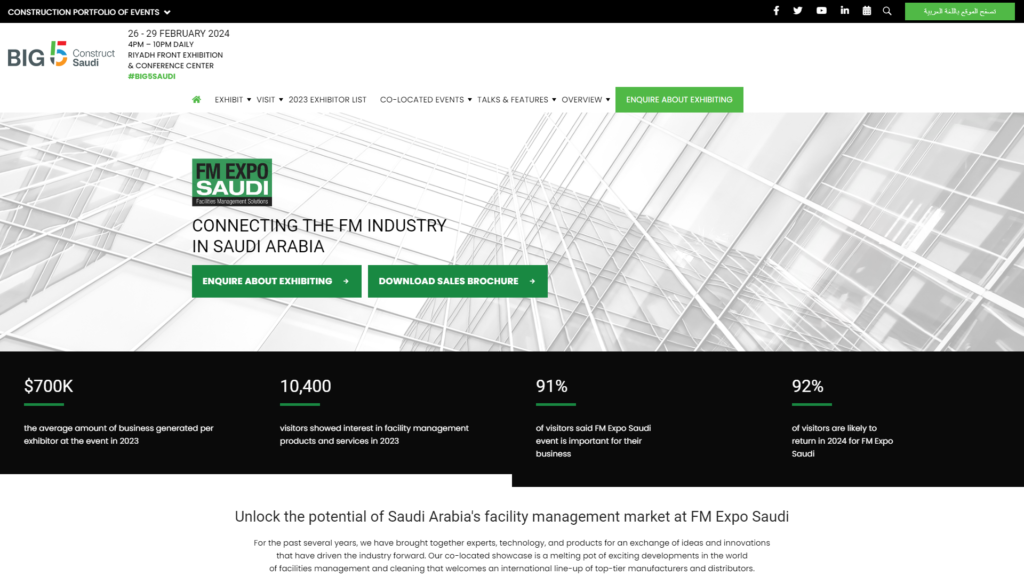Expand the Co-Located Events menu arrow
1024x576 pixels.
[x=470, y=100]
